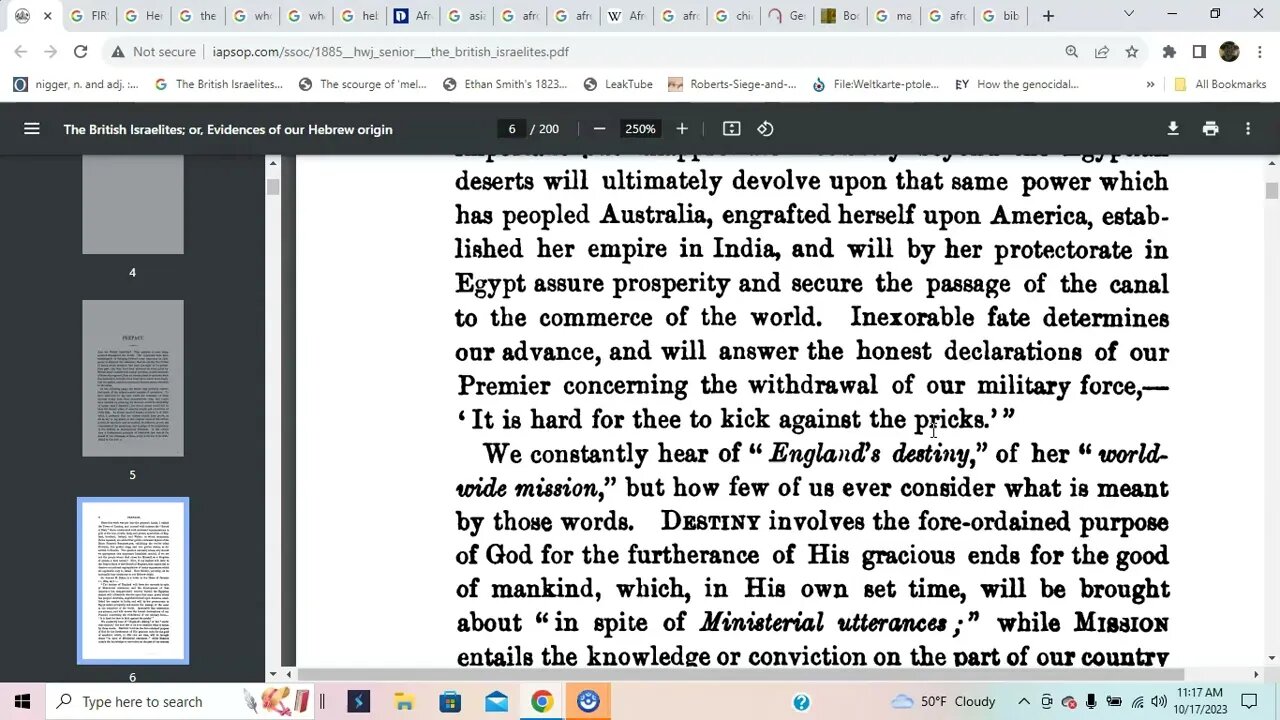
Task: Open Microsoft Store from taskbar
Action: coord(450,701)
